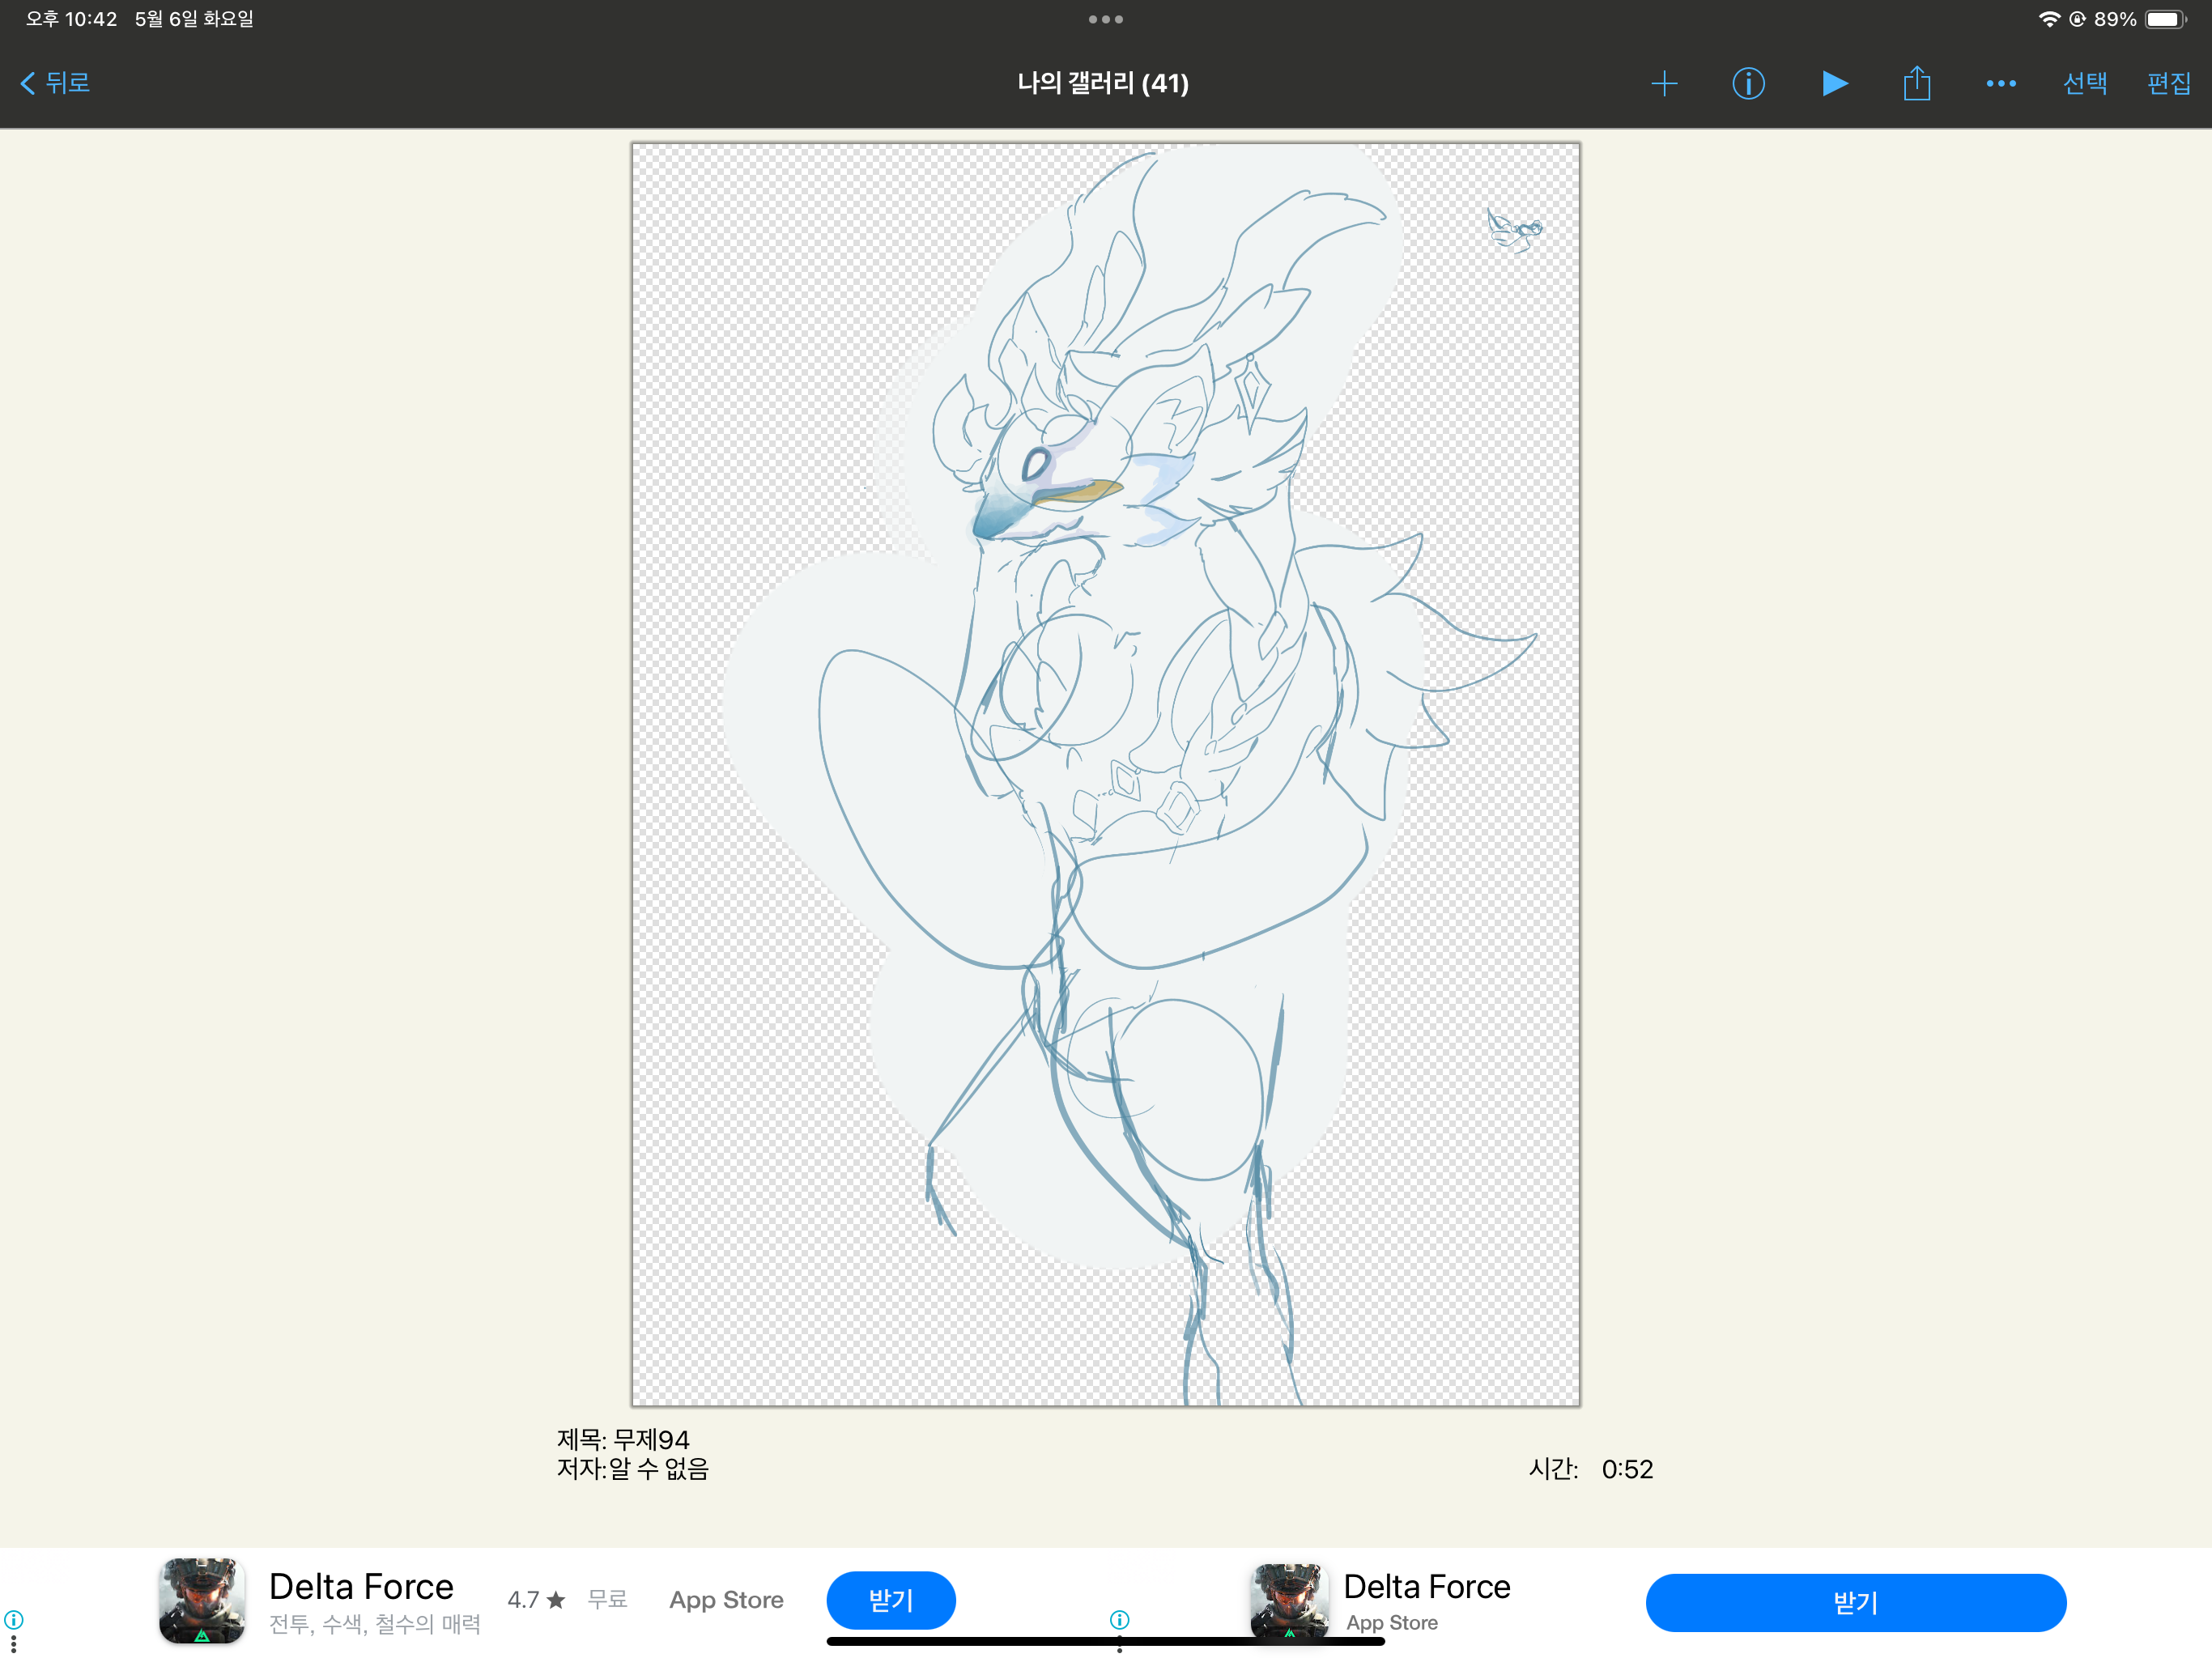
Task: Tap the three-dot multitasking indicator at top
Action: (x=1105, y=19)
